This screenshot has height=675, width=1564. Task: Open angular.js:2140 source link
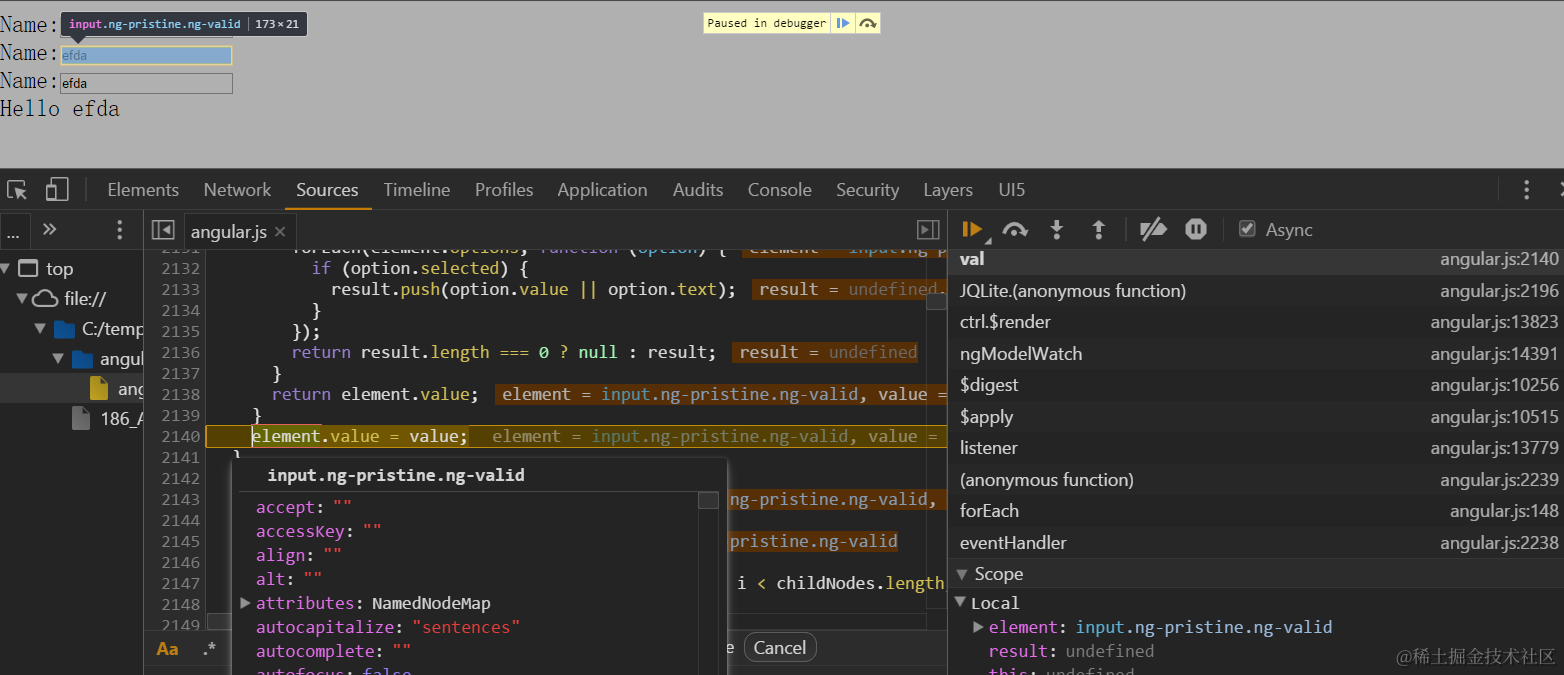pos(1499,260)
